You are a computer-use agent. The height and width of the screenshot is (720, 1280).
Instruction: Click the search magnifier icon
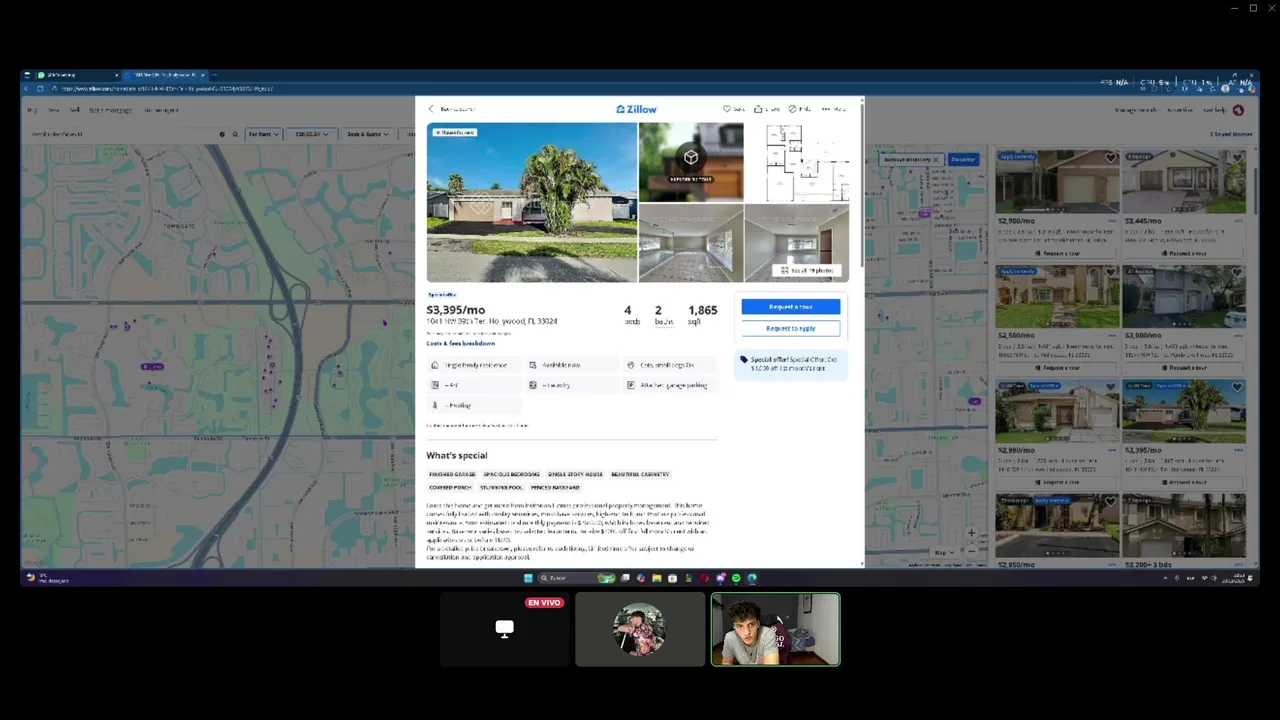(235, 134)
